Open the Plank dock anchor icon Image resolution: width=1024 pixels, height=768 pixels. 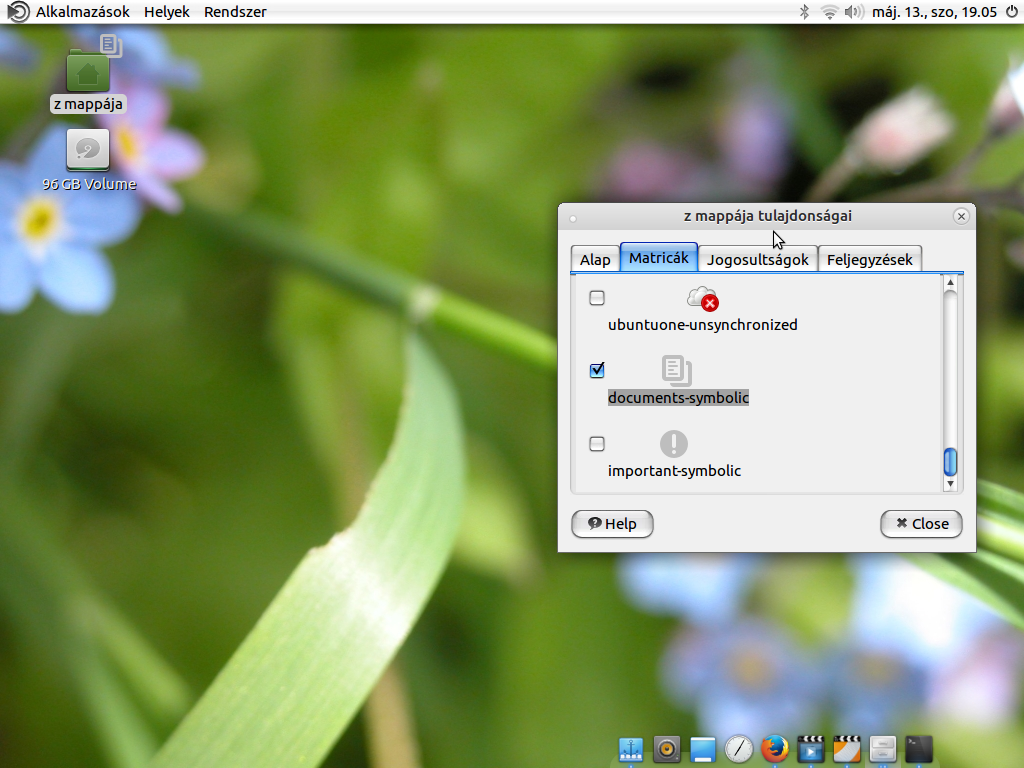click(x=631, y=749)
